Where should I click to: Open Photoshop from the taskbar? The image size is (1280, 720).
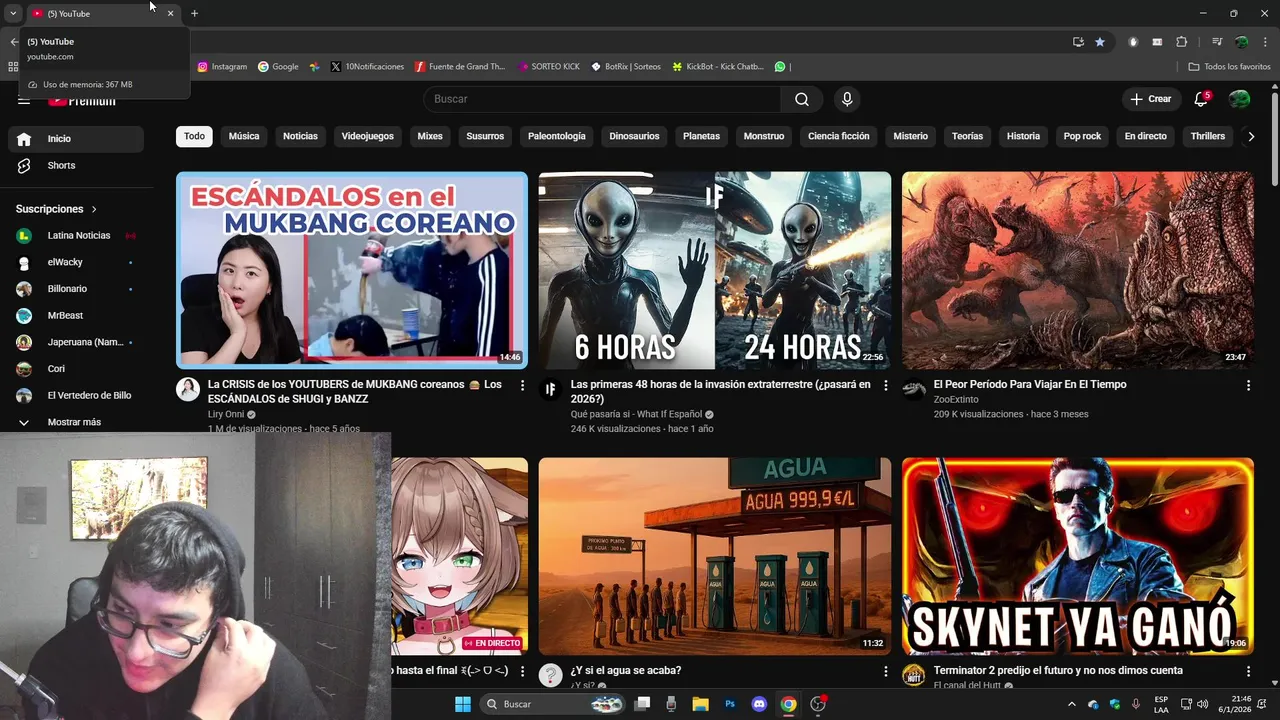tap(730, 704)
